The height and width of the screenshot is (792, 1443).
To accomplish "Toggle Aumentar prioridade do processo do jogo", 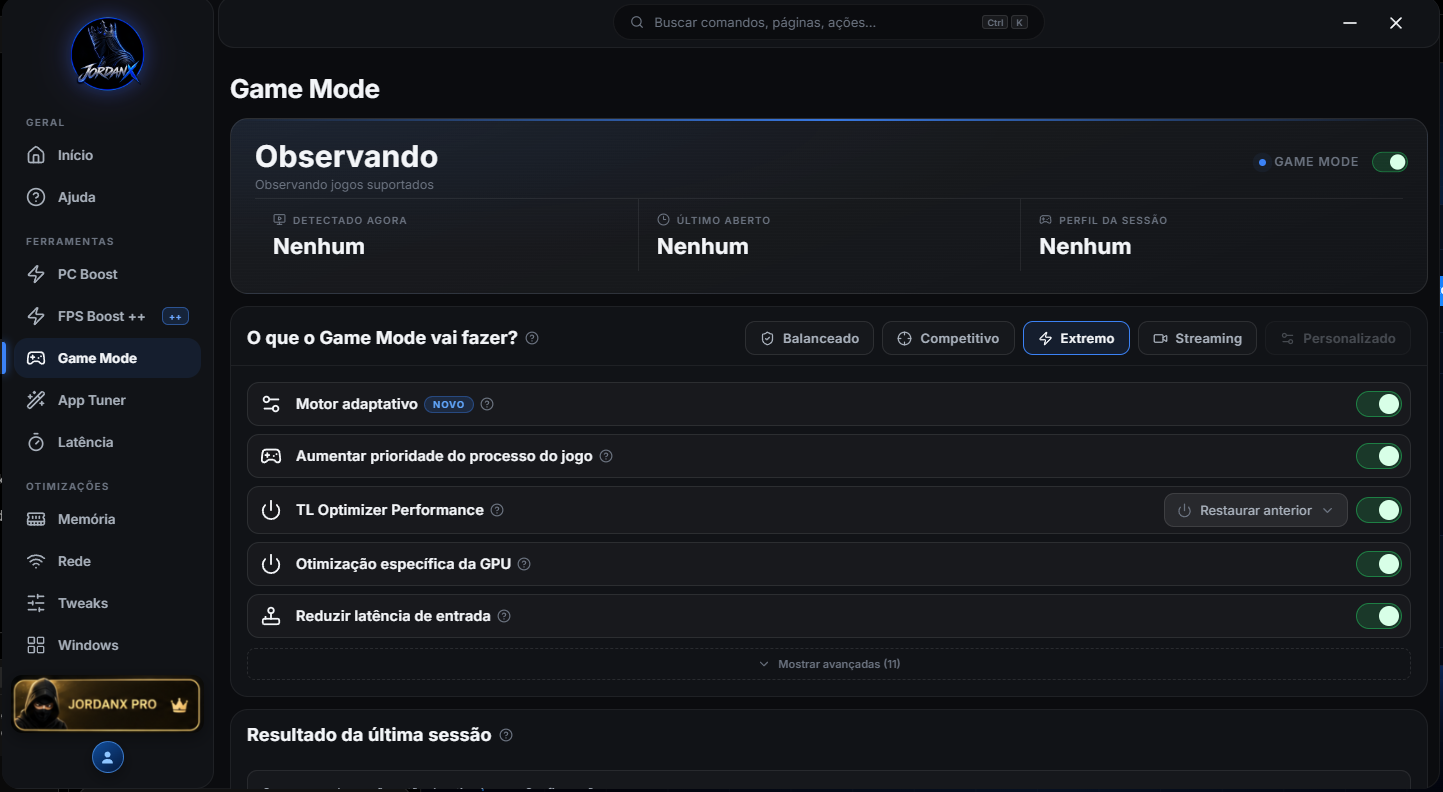I will point(1379,456).
